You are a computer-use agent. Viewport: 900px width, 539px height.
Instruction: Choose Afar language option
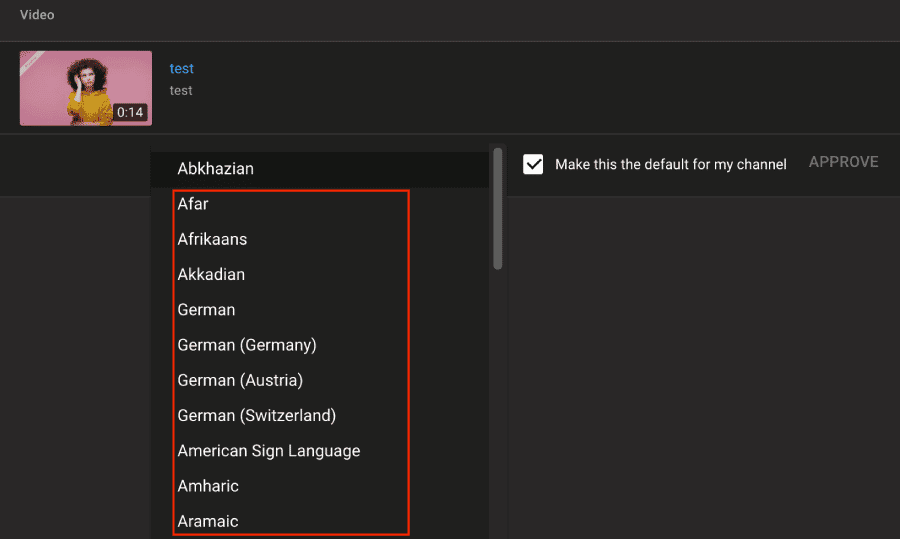pyautogui.click(x=320, y=204)
